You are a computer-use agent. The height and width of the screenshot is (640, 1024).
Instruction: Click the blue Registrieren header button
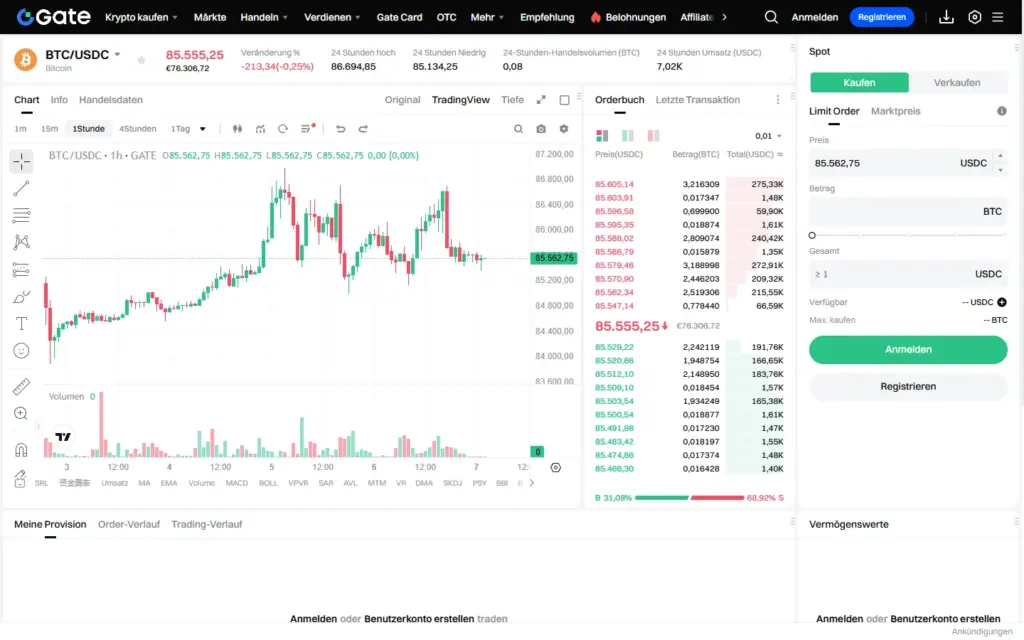click(882, 17)
